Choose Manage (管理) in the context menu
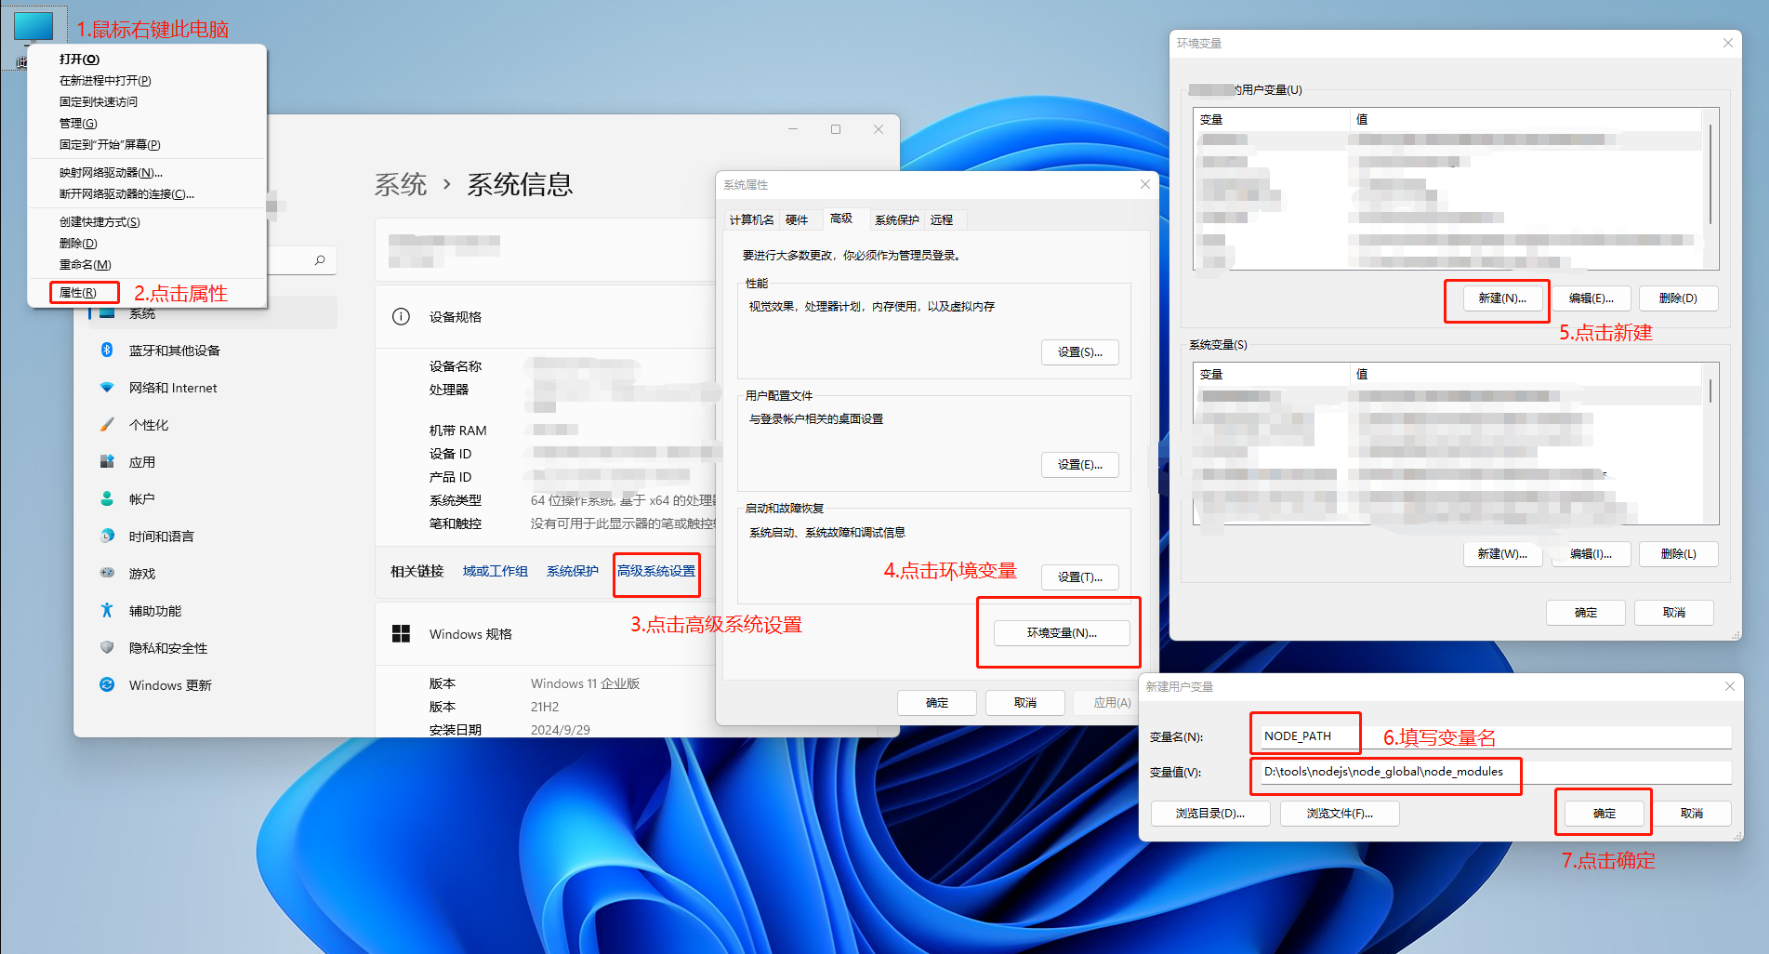1769x954 pixels. (x=78, y=123)
